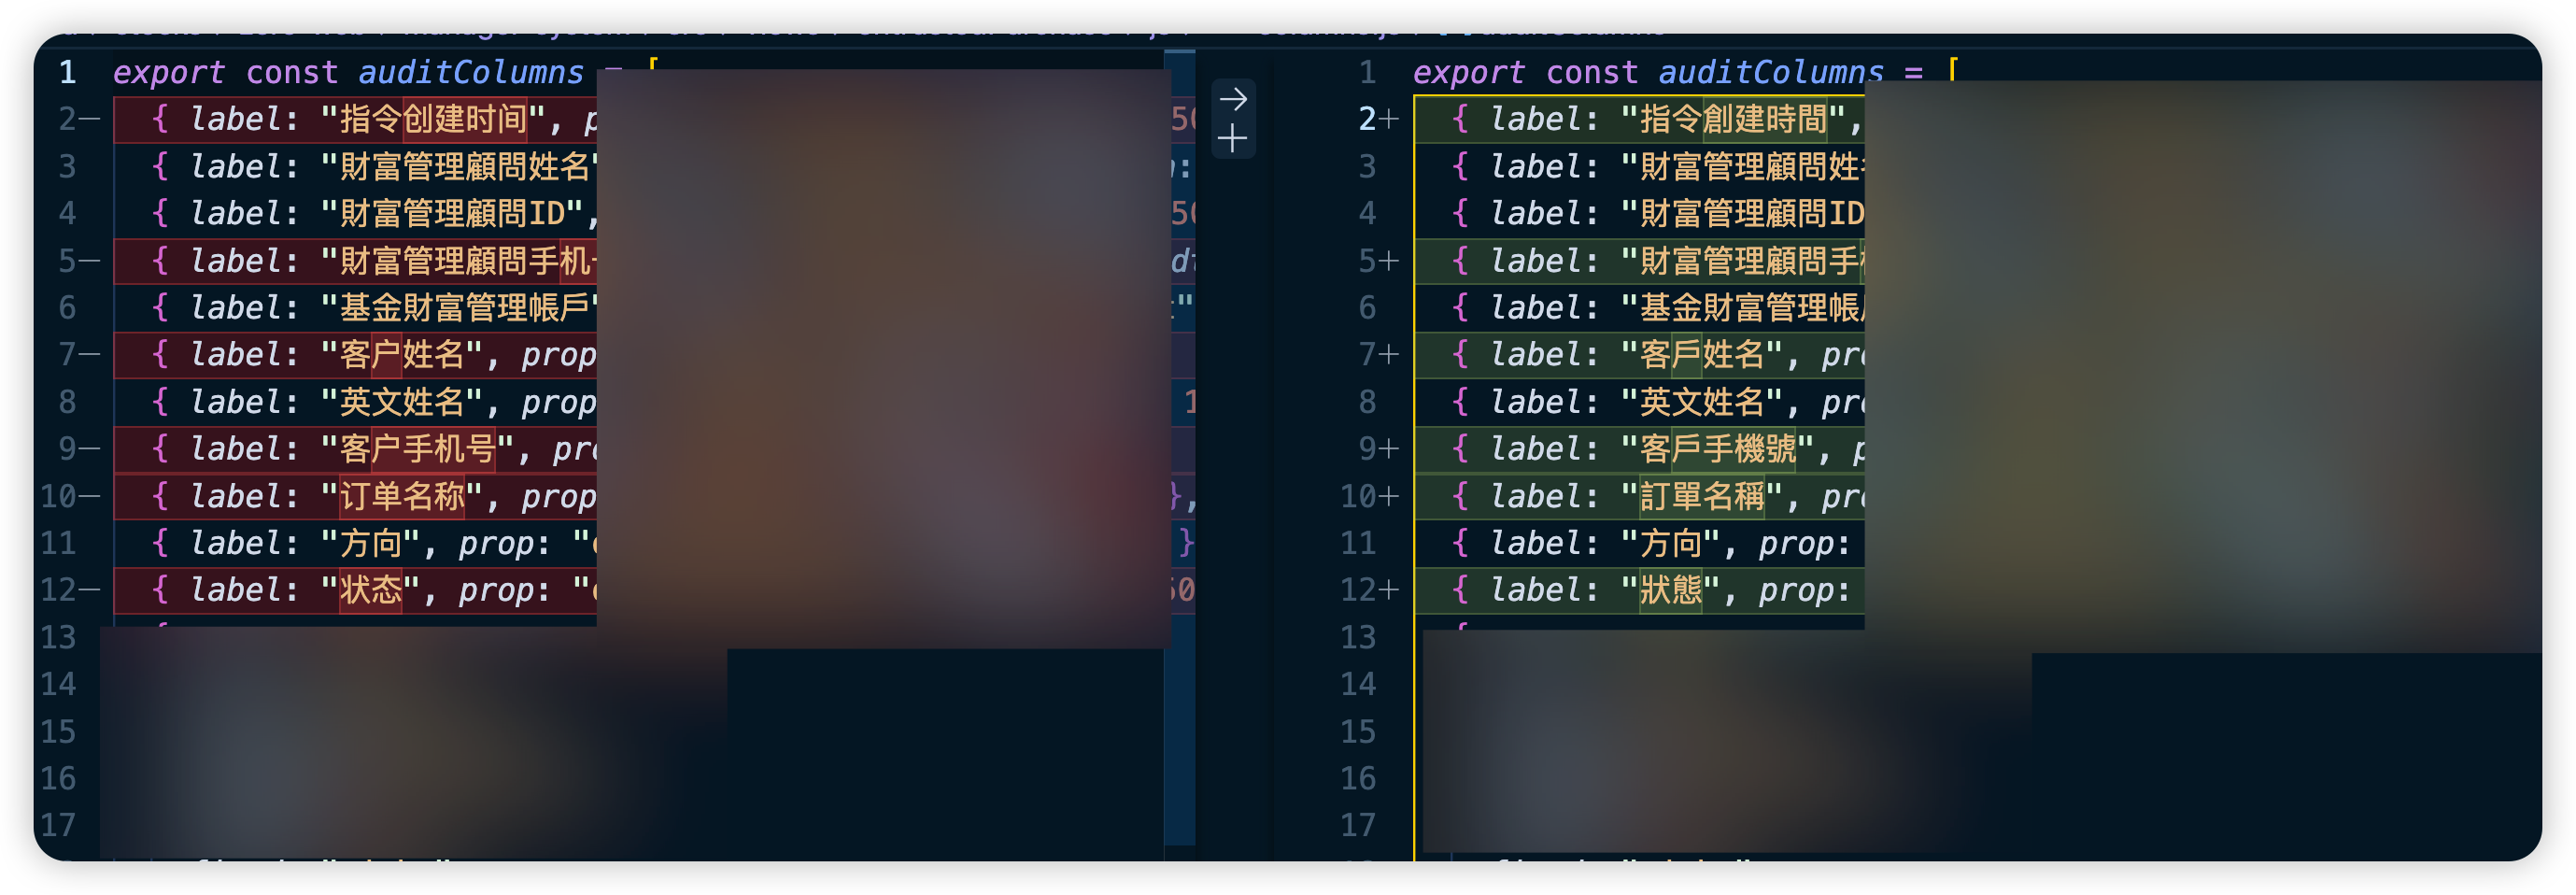Click "财富管理顧問ID" line in original pane
2576x895 pixels.
click(355, 213)
